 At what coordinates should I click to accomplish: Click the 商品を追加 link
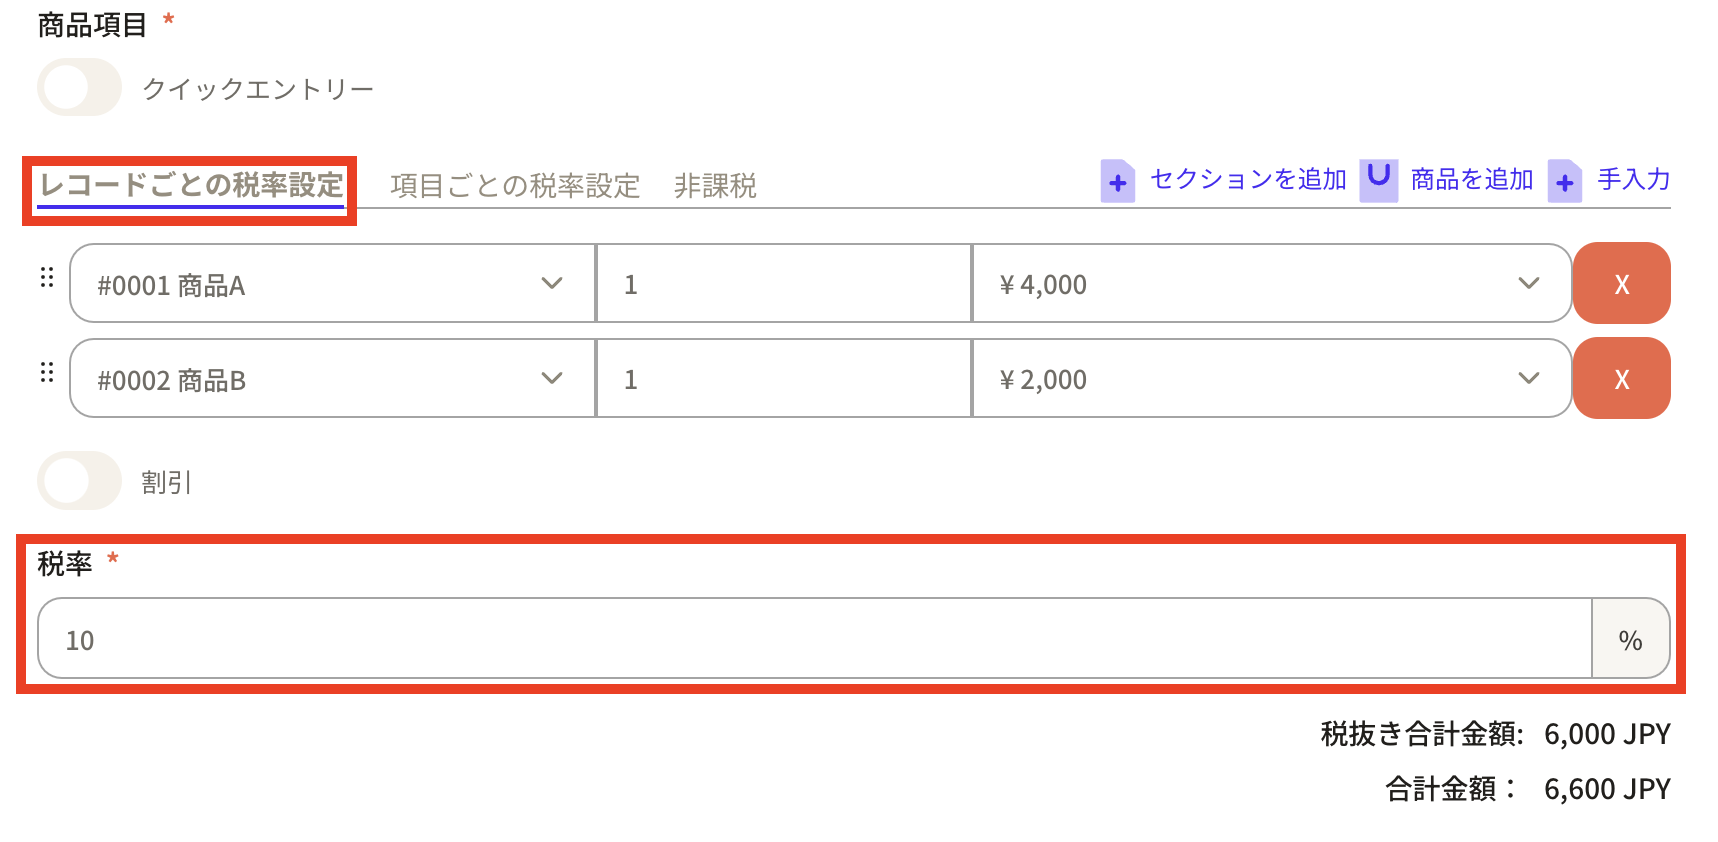[1471, 180]
